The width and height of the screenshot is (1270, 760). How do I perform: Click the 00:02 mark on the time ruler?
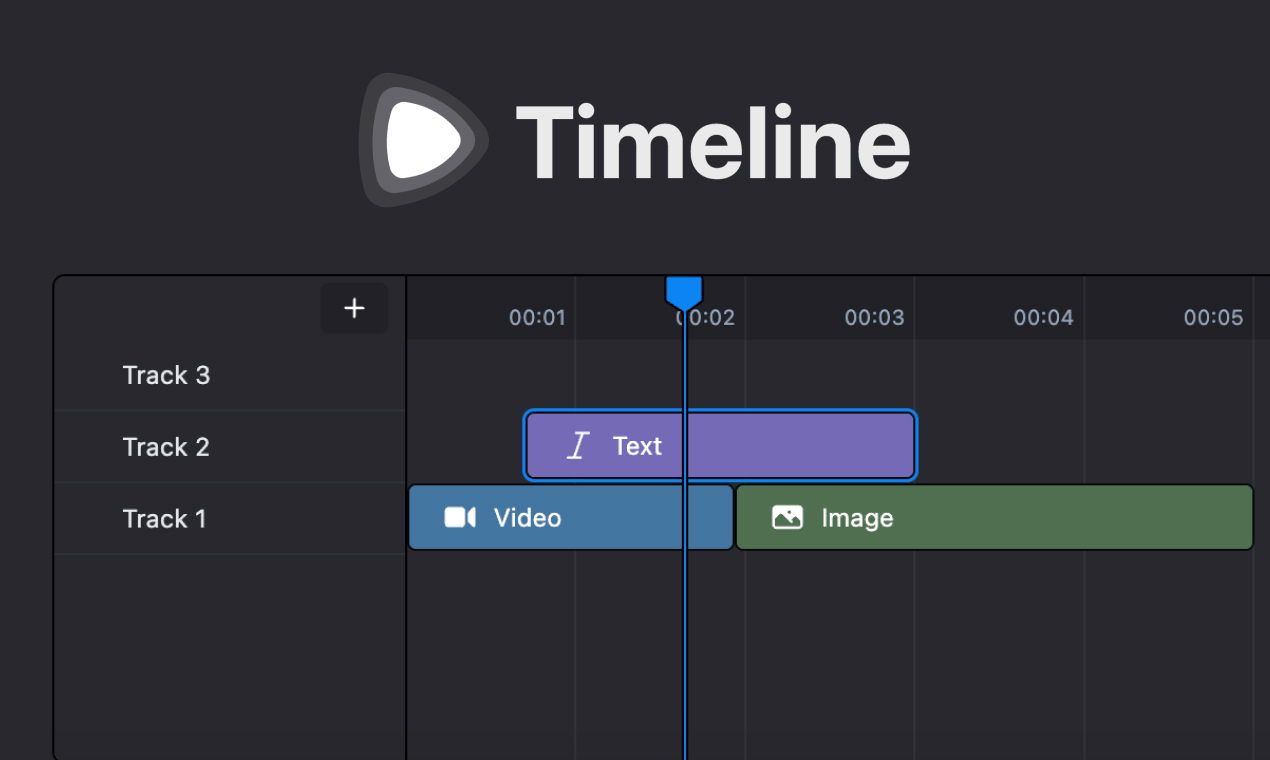pyautogui.click(x=706, y=317)
